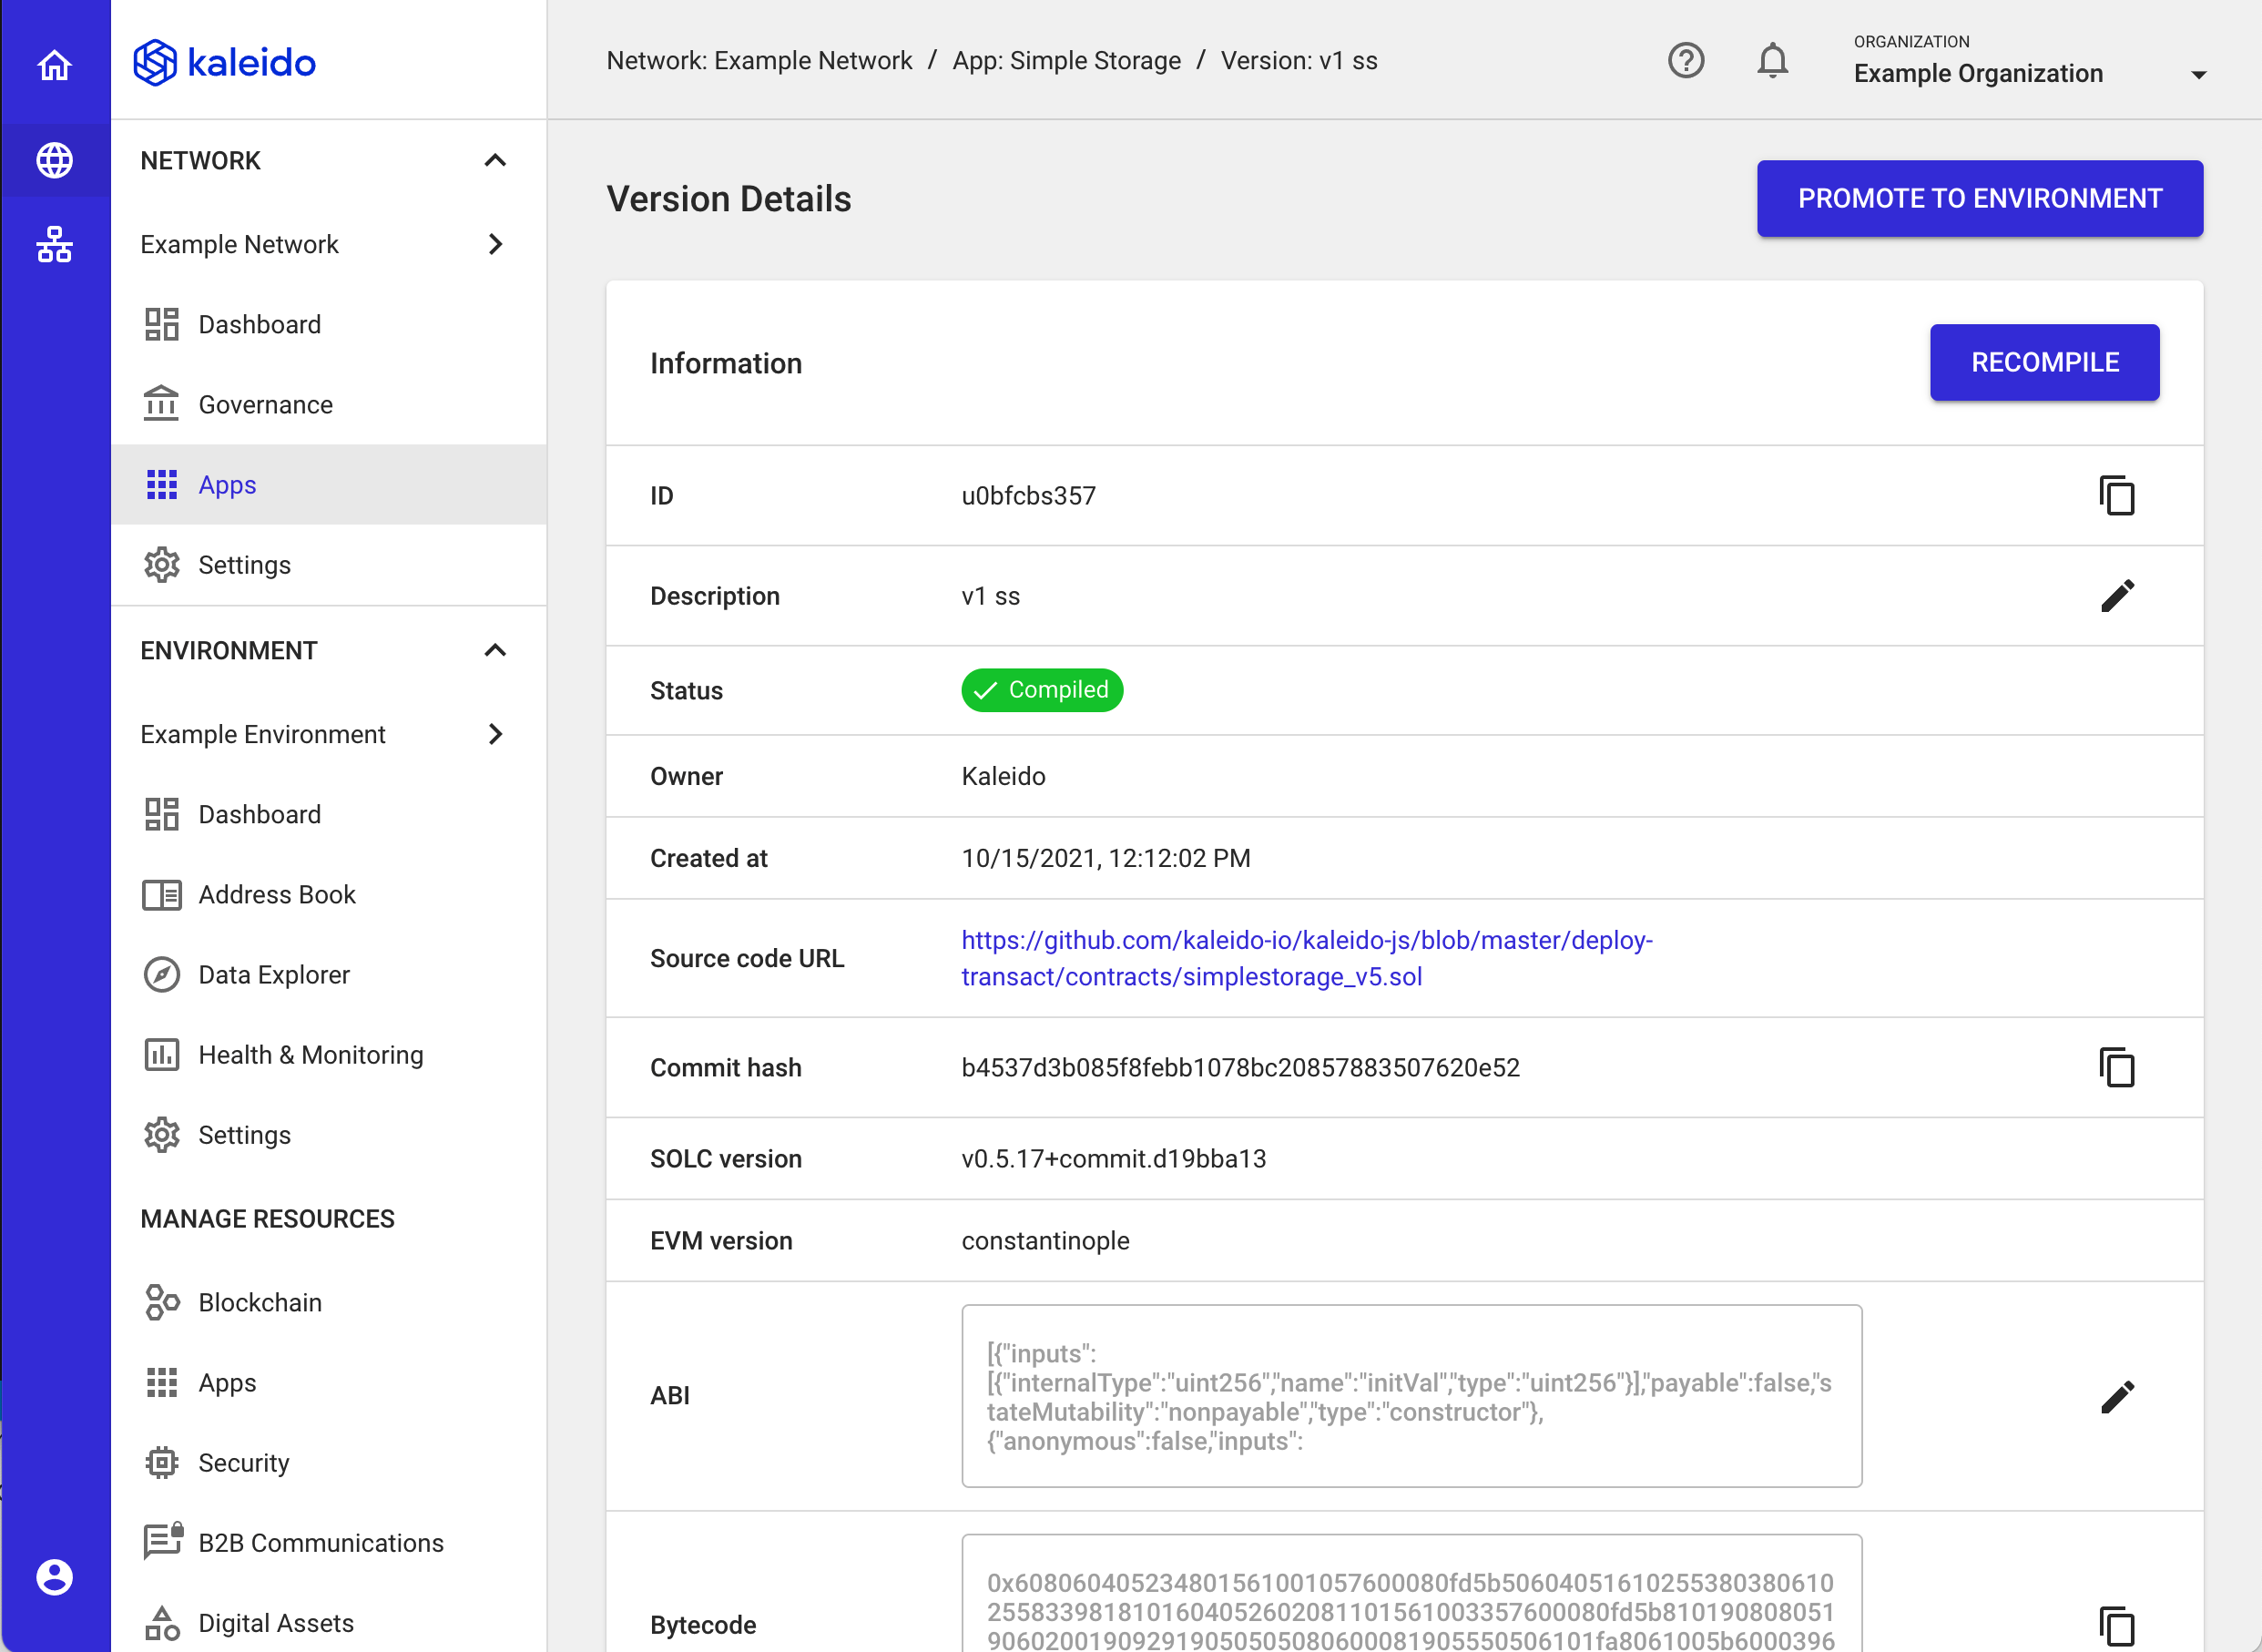Click the Digital Assets shapes icon

[161, 1622]
